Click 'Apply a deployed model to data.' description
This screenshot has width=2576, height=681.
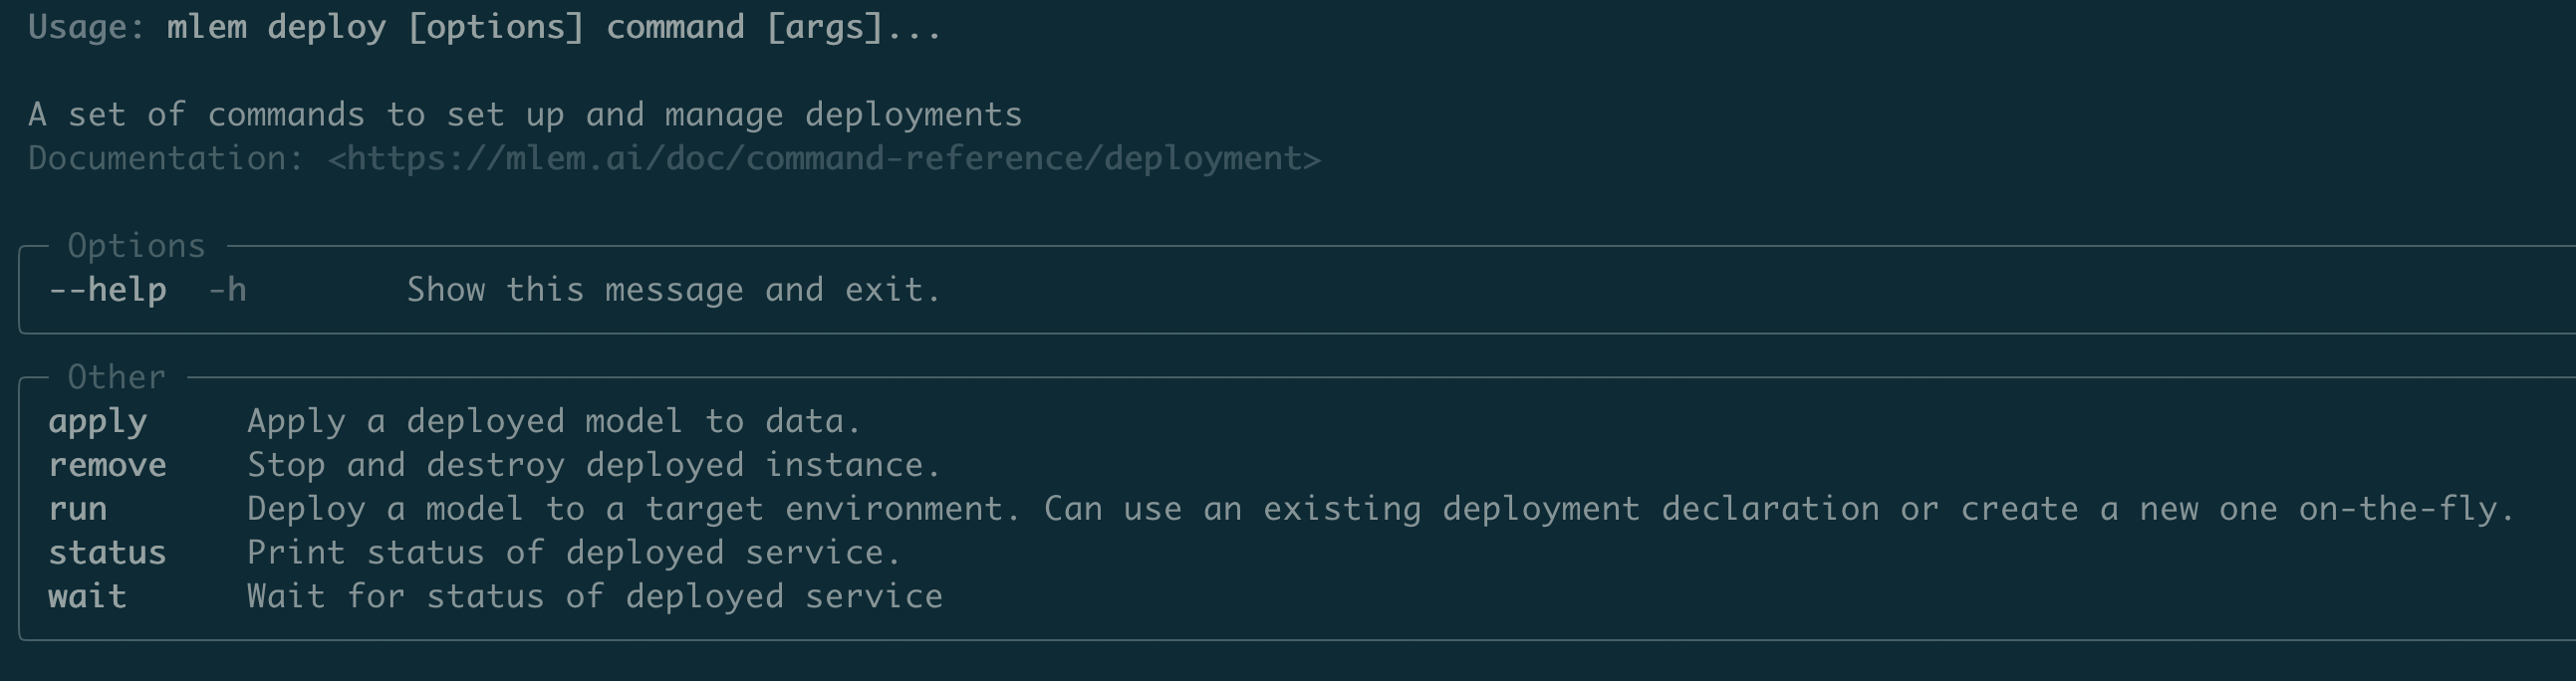tap(554, 422)
